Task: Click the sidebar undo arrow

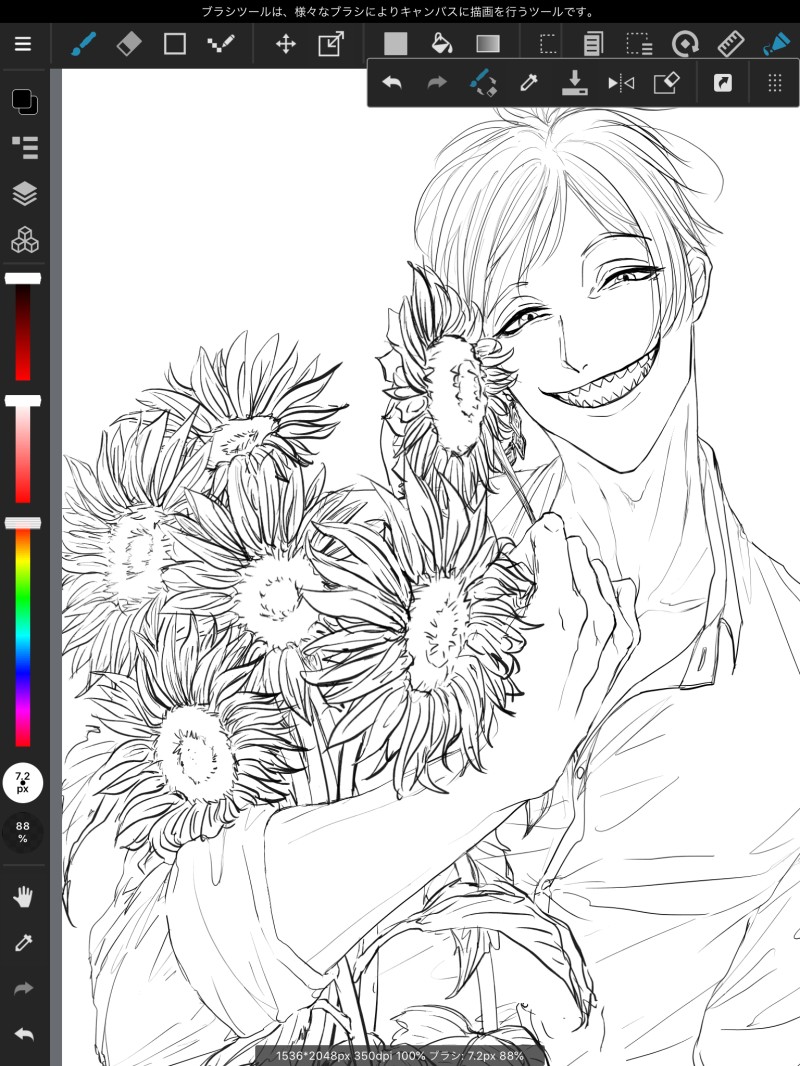Action: 24,1035
